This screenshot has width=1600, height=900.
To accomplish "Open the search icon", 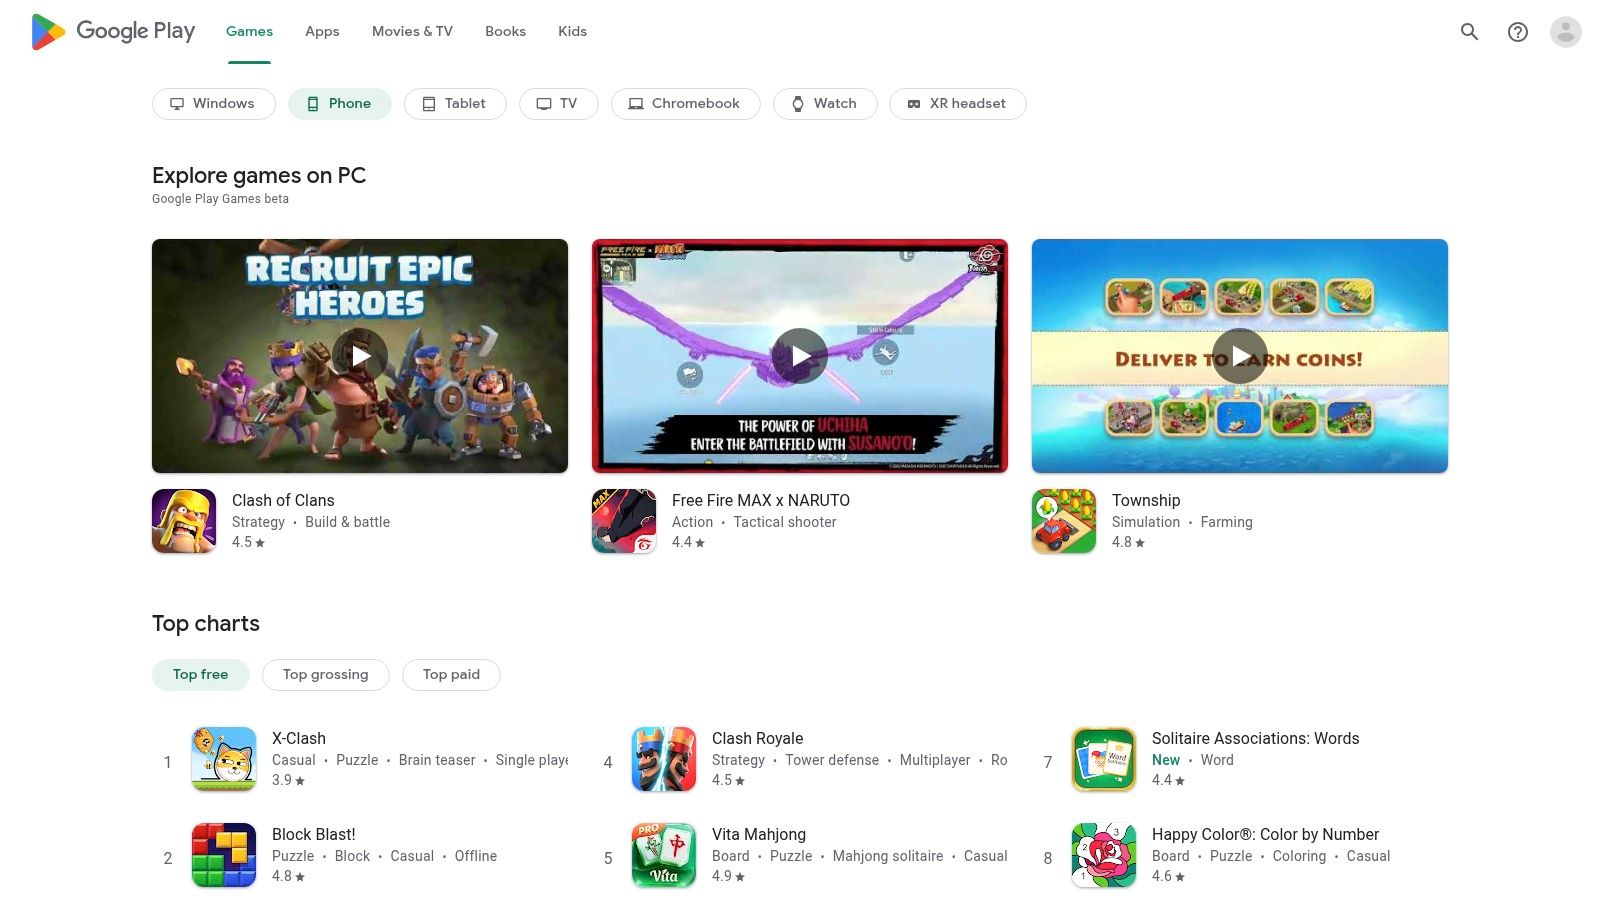I will 1469,31.
